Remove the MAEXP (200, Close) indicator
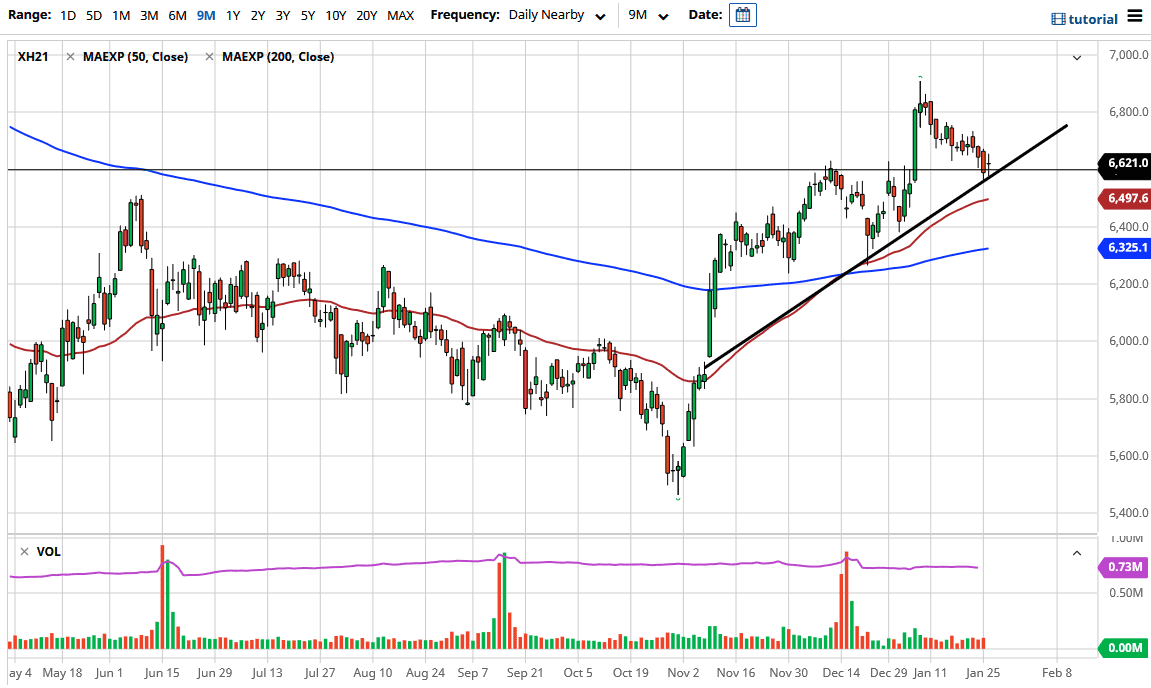 [x=209, y=57]
